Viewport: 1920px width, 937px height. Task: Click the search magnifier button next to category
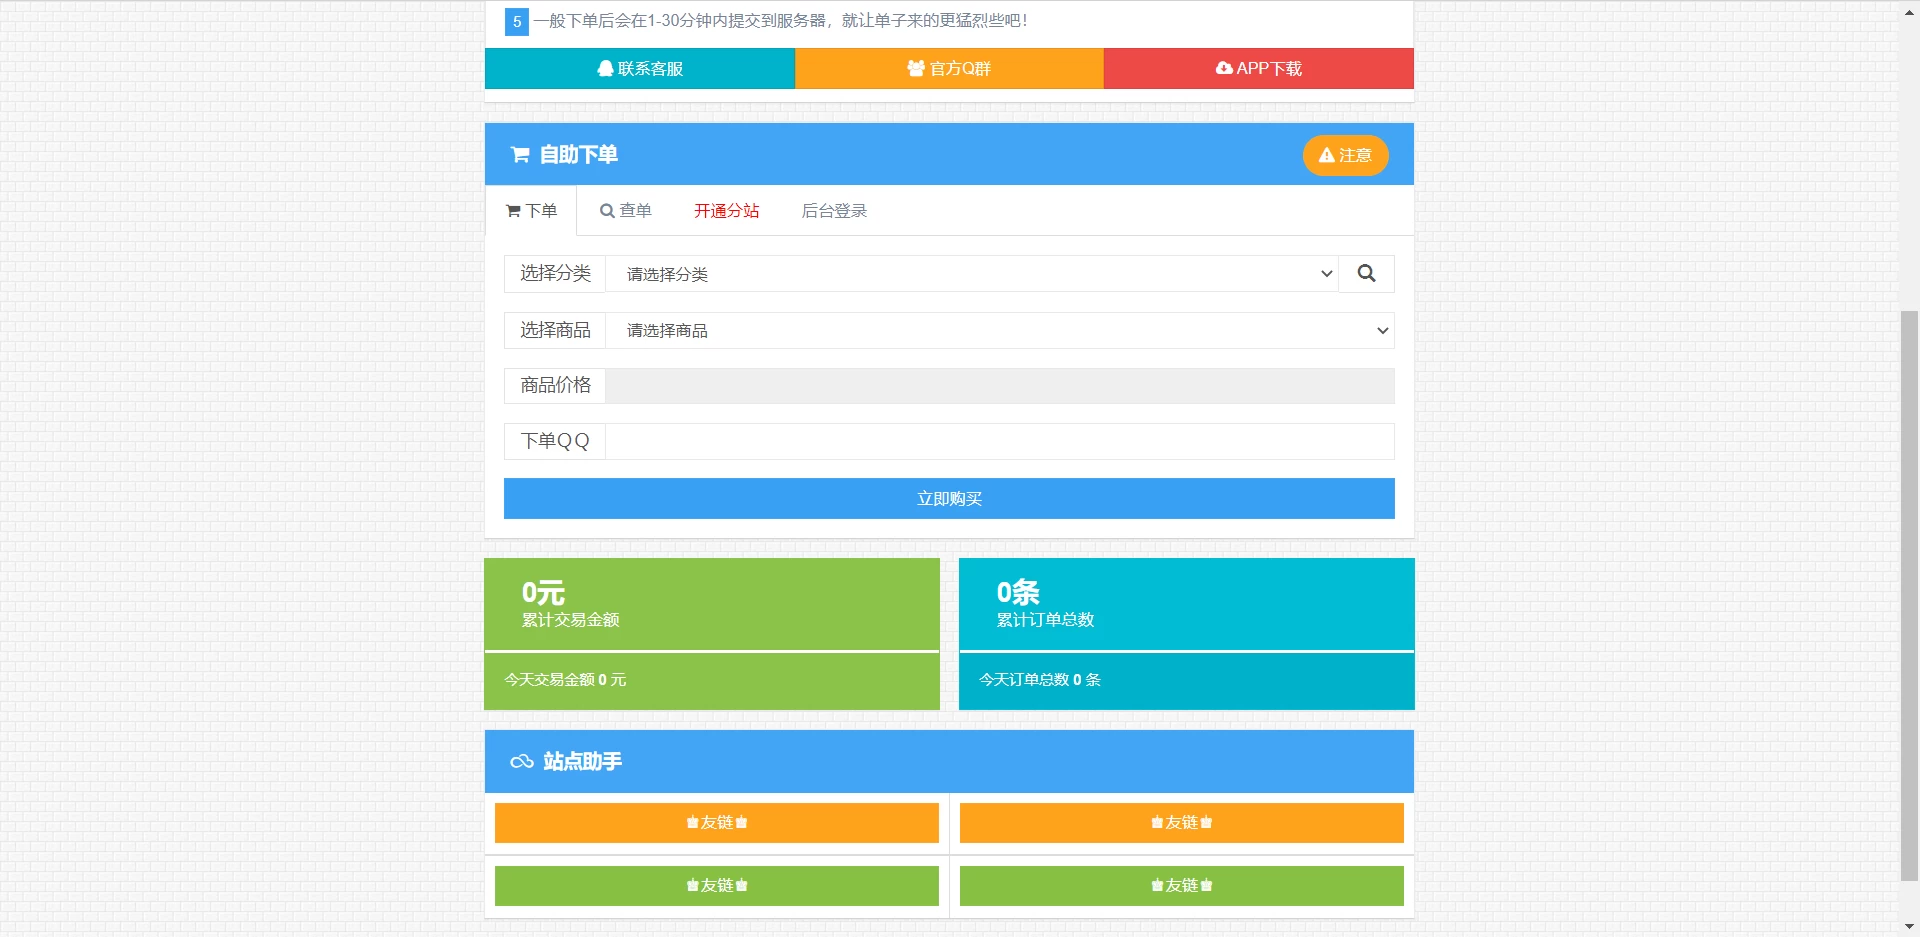[1366, 274]
